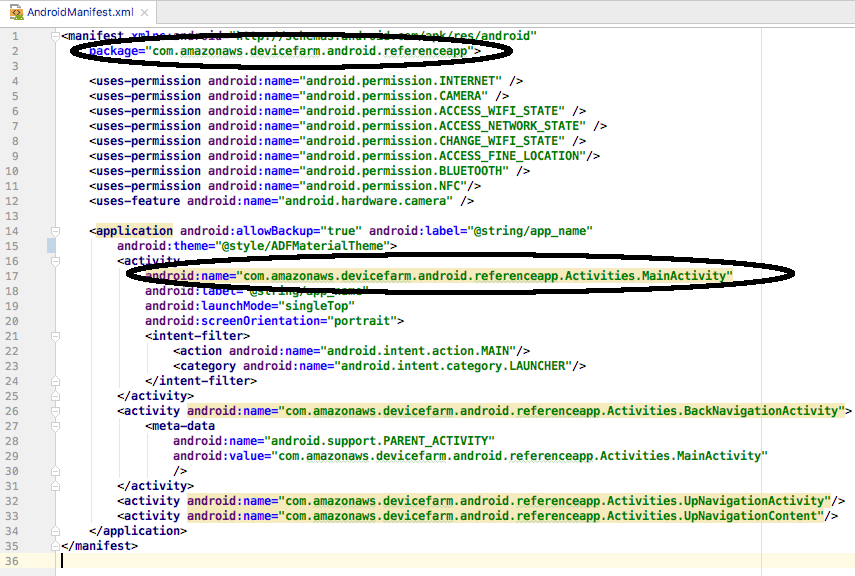The width and height of the screenshot is (855, 576).
Task: Collapse the meta-data fold on line 27
Action: (x=55, y=426)
